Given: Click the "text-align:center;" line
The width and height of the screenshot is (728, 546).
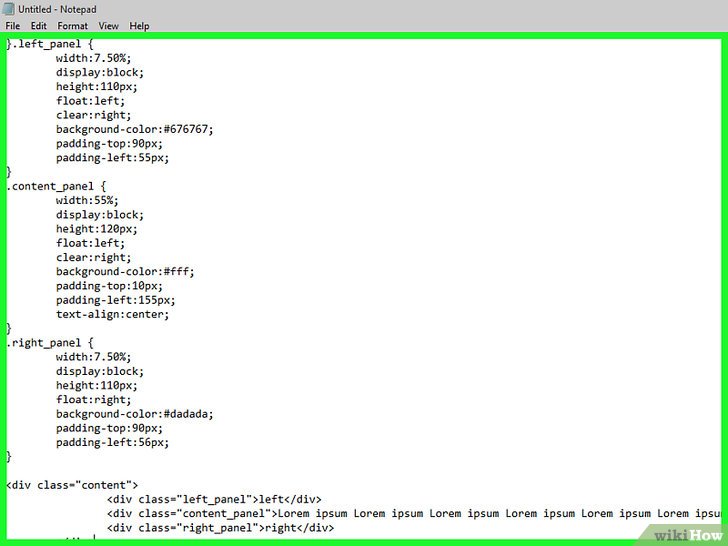Looking at the screenshot, I should point(112,314).
